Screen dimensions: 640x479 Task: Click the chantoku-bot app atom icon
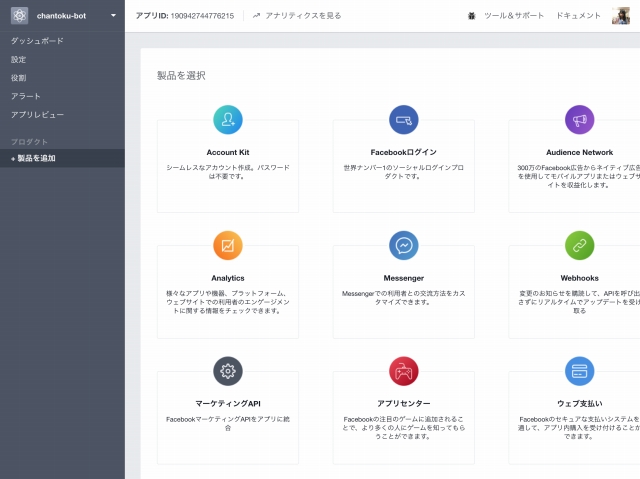click(x=19, y=16)
